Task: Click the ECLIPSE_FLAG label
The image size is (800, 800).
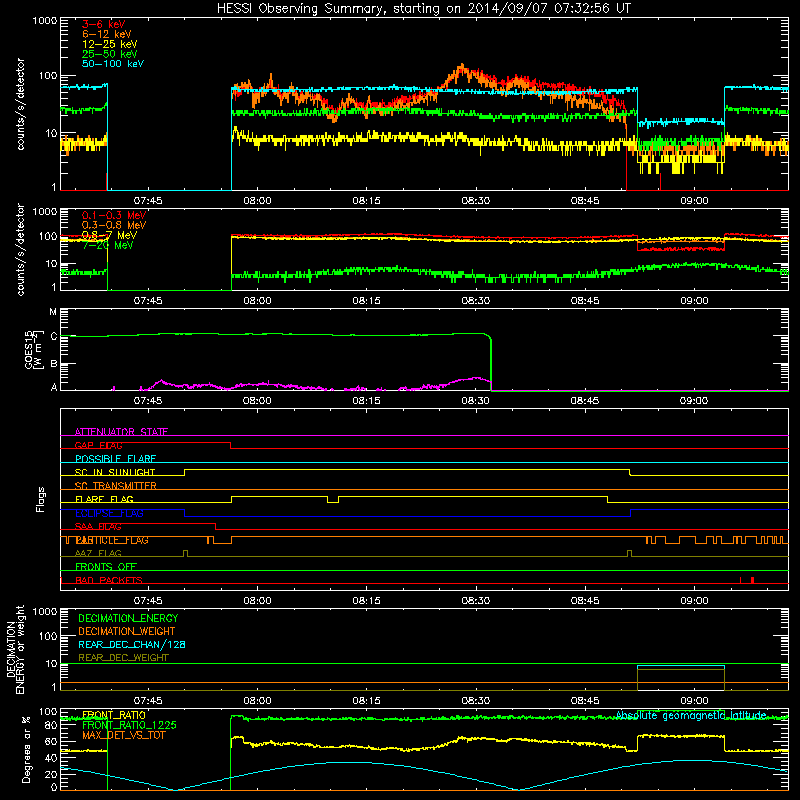Action: click(x=109, y=513)
